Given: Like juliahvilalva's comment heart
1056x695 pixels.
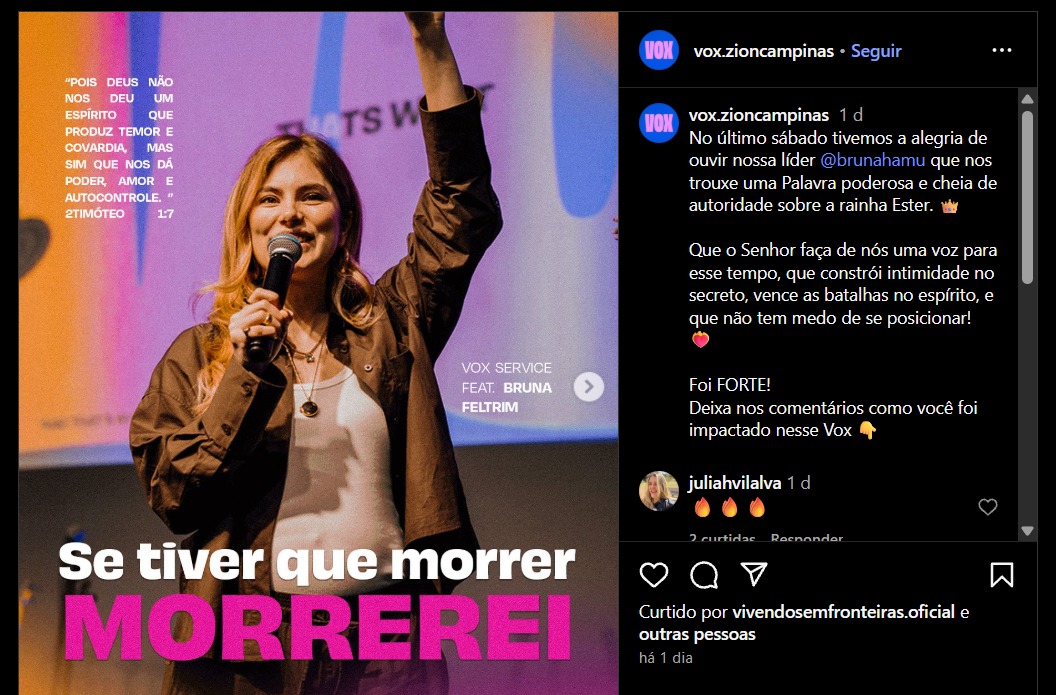Looking at the screenshot, I should tap(987, 506).
